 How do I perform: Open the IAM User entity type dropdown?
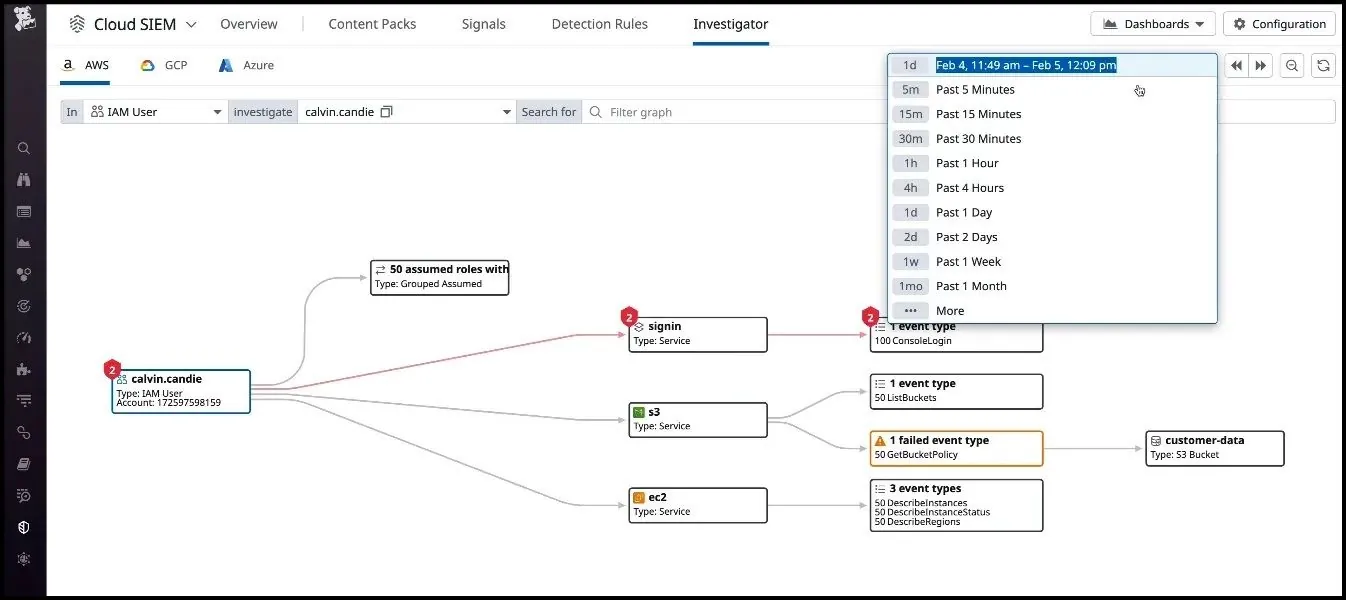pos(156,112)
